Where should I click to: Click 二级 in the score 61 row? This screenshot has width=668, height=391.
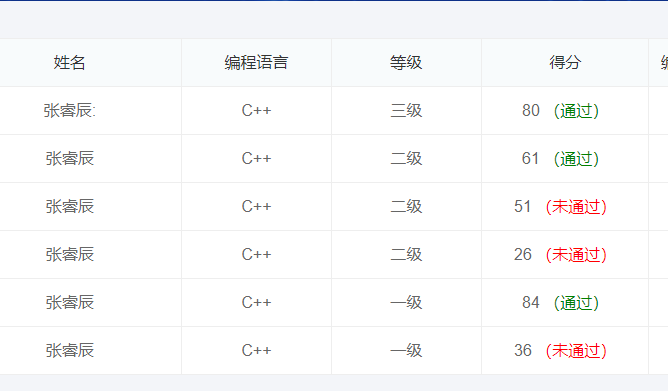click(406, 159)
